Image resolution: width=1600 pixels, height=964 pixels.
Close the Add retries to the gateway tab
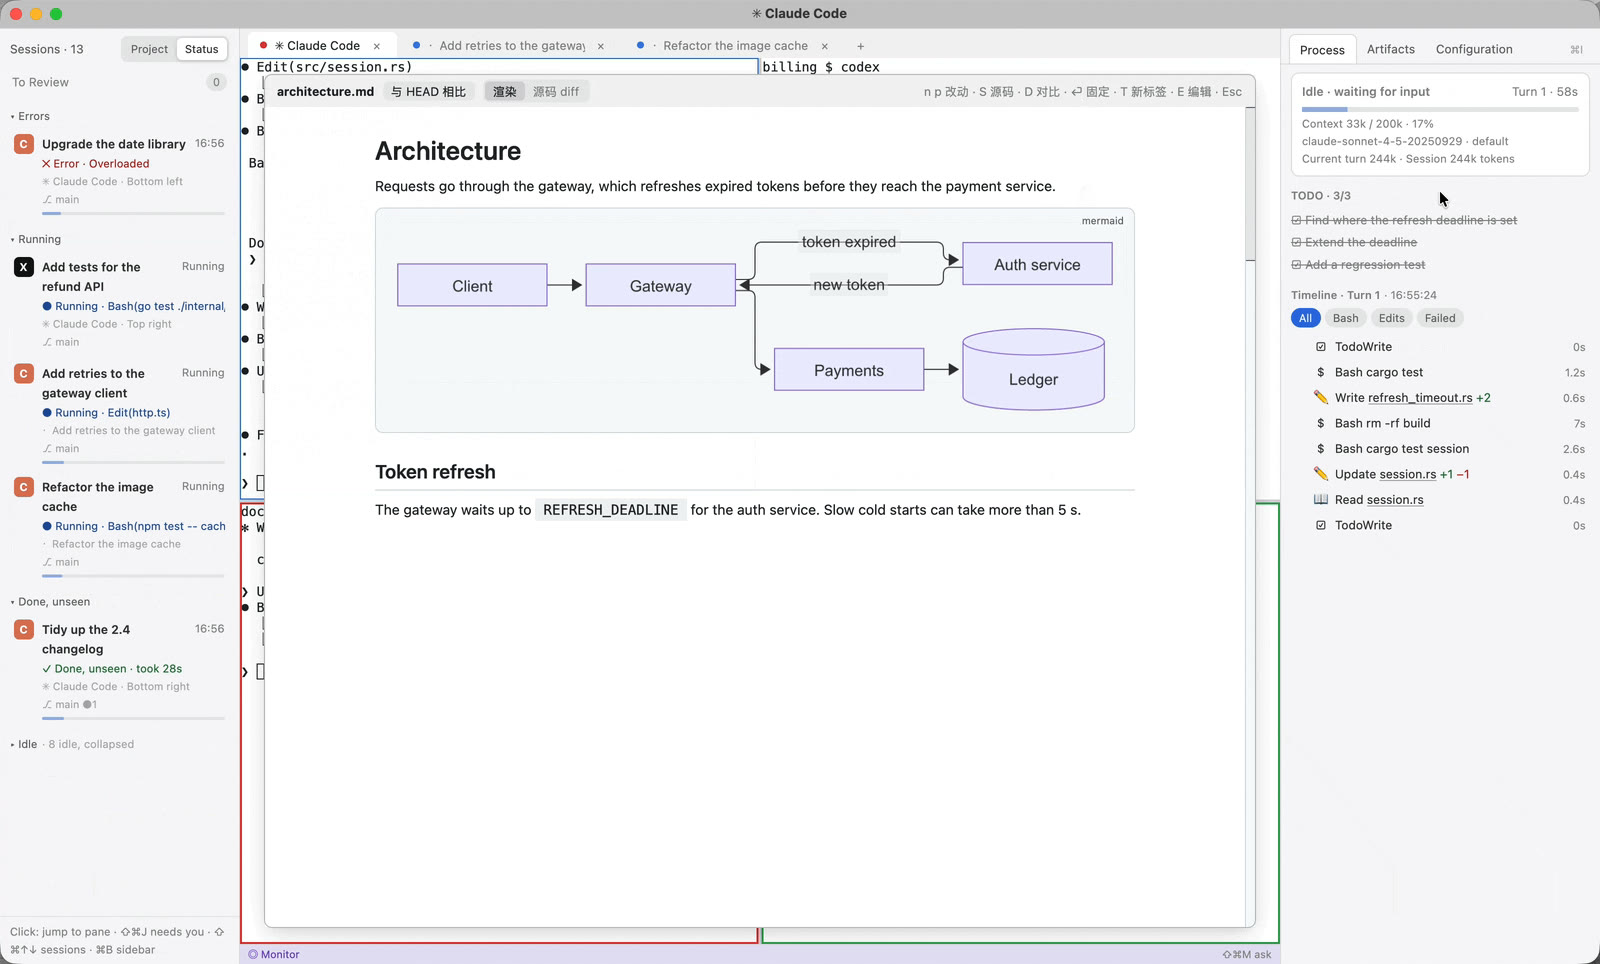point(601,46)
